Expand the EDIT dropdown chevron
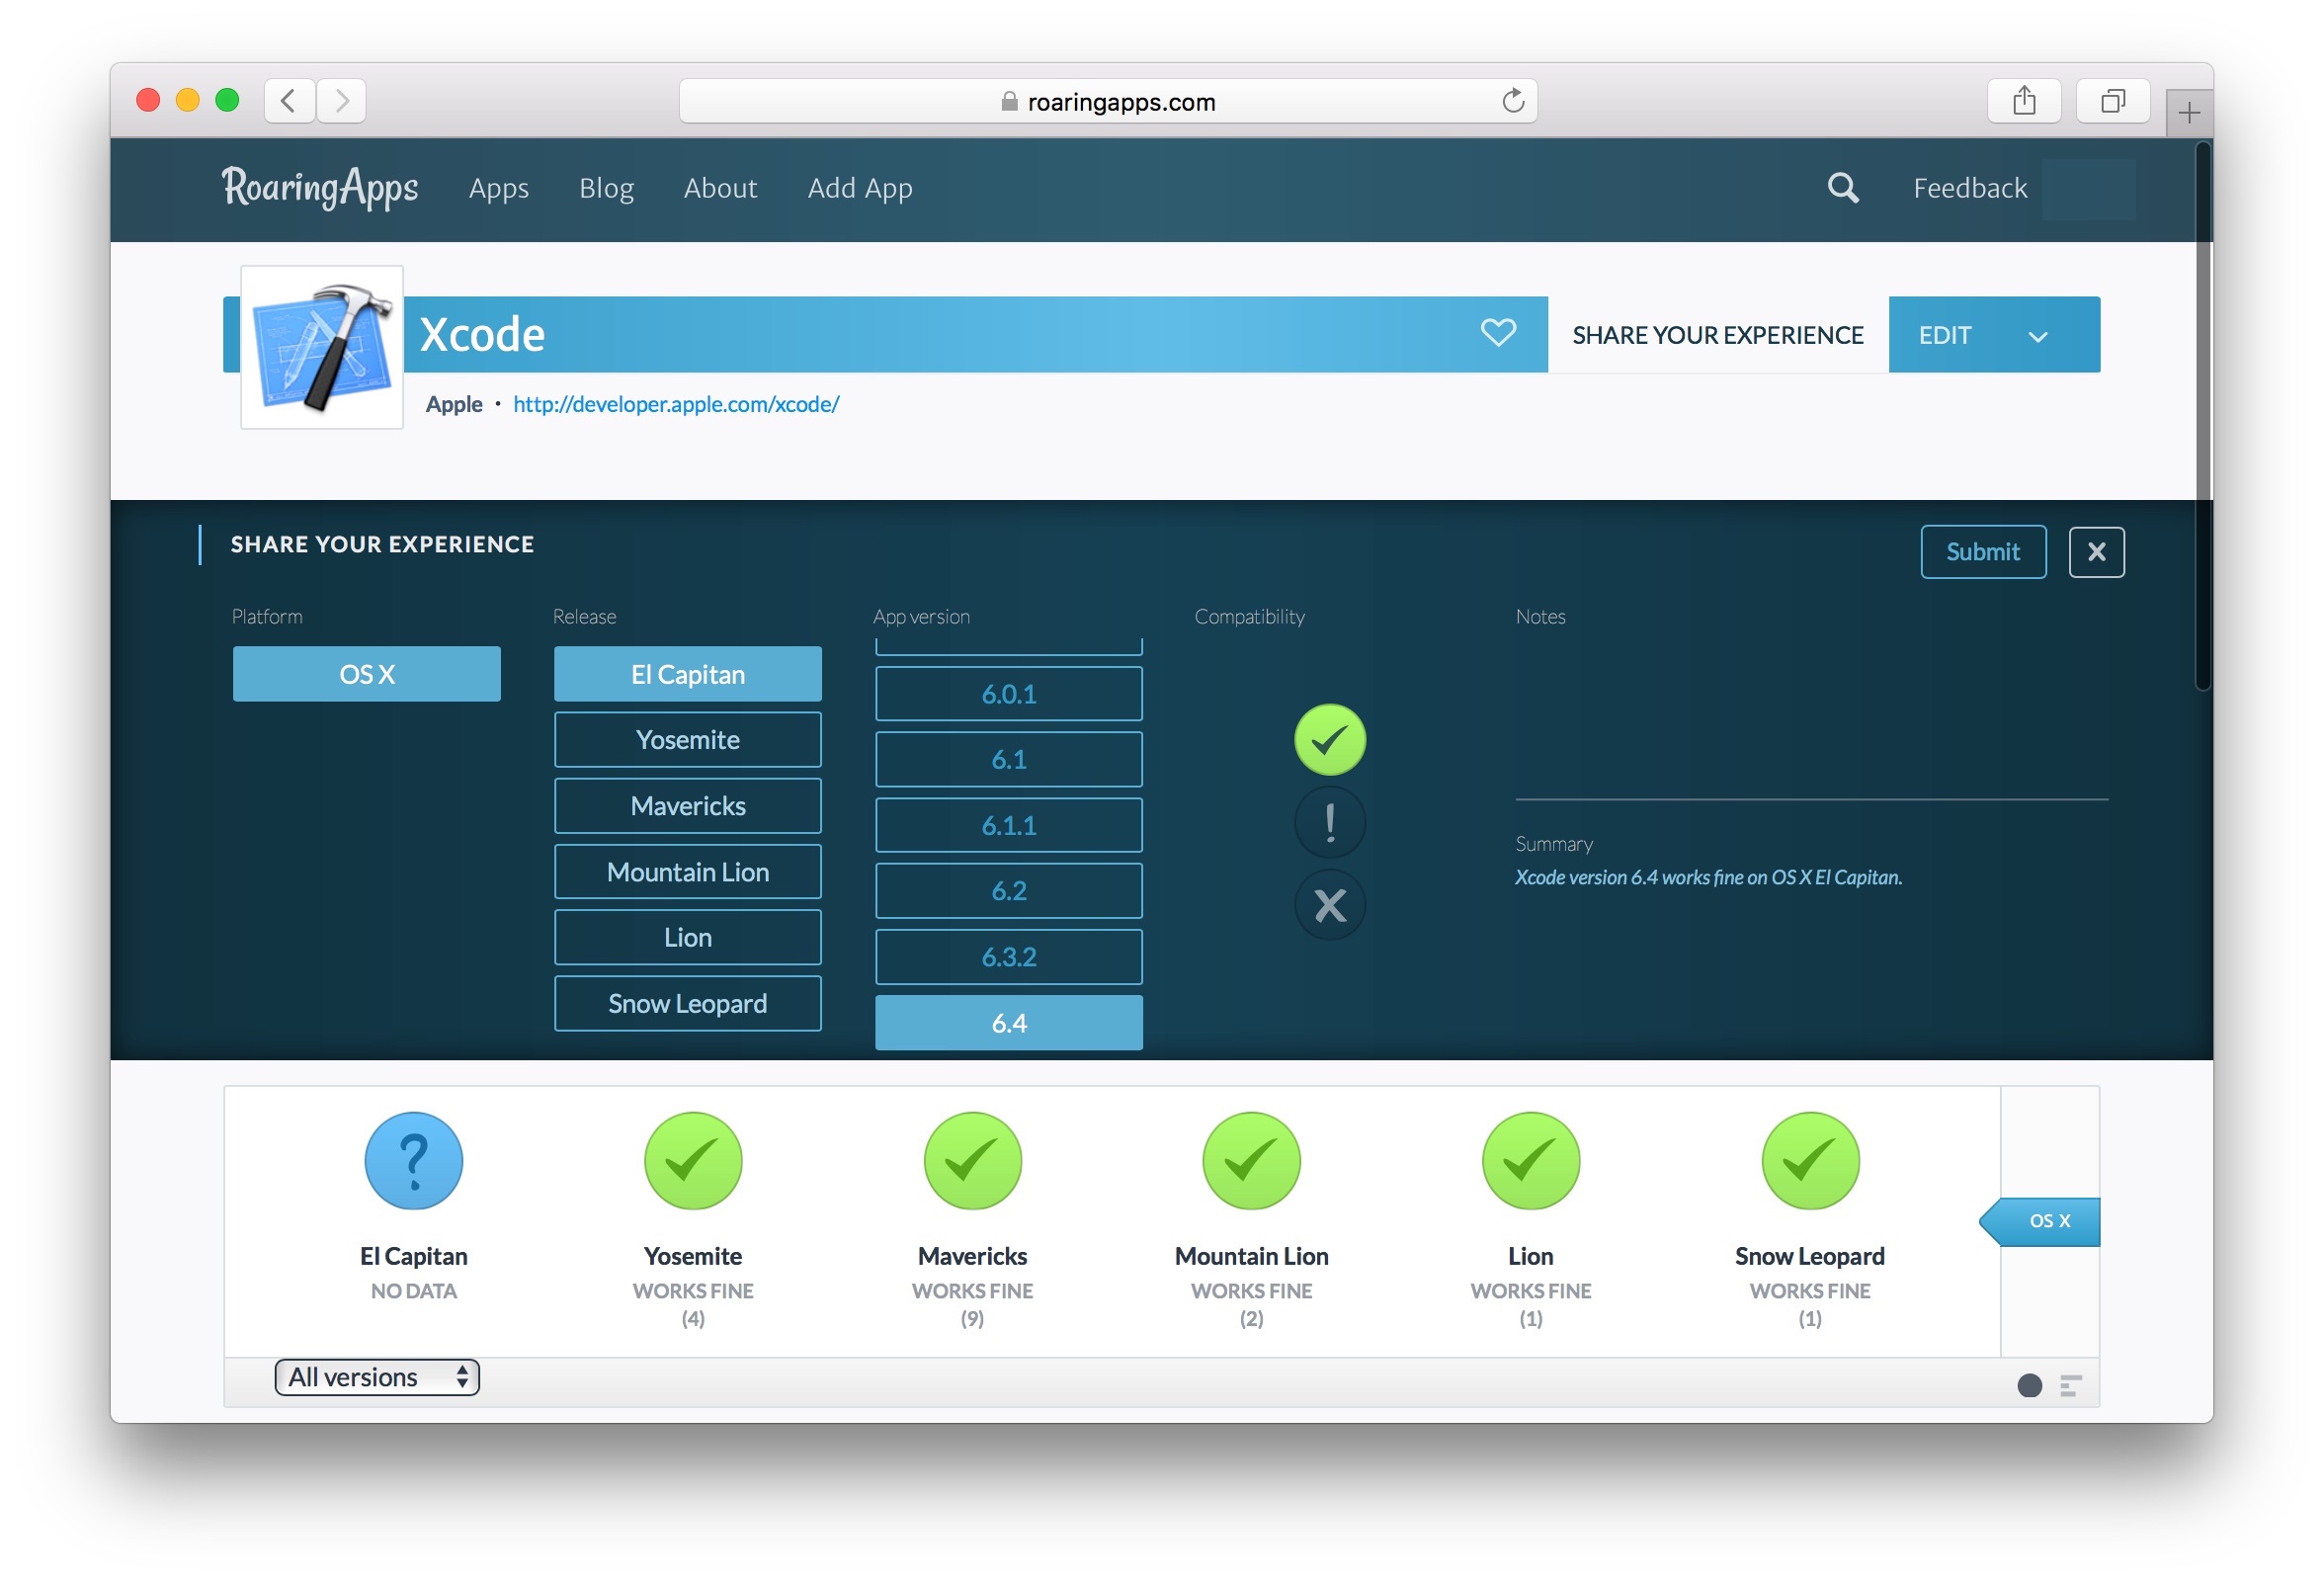 click(x=2037, y=336)
